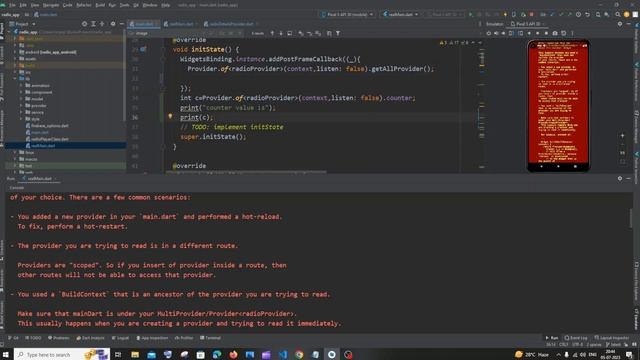Viewport: 640px width, 360px height.
Task: Open the File menu
Action: 12,5
